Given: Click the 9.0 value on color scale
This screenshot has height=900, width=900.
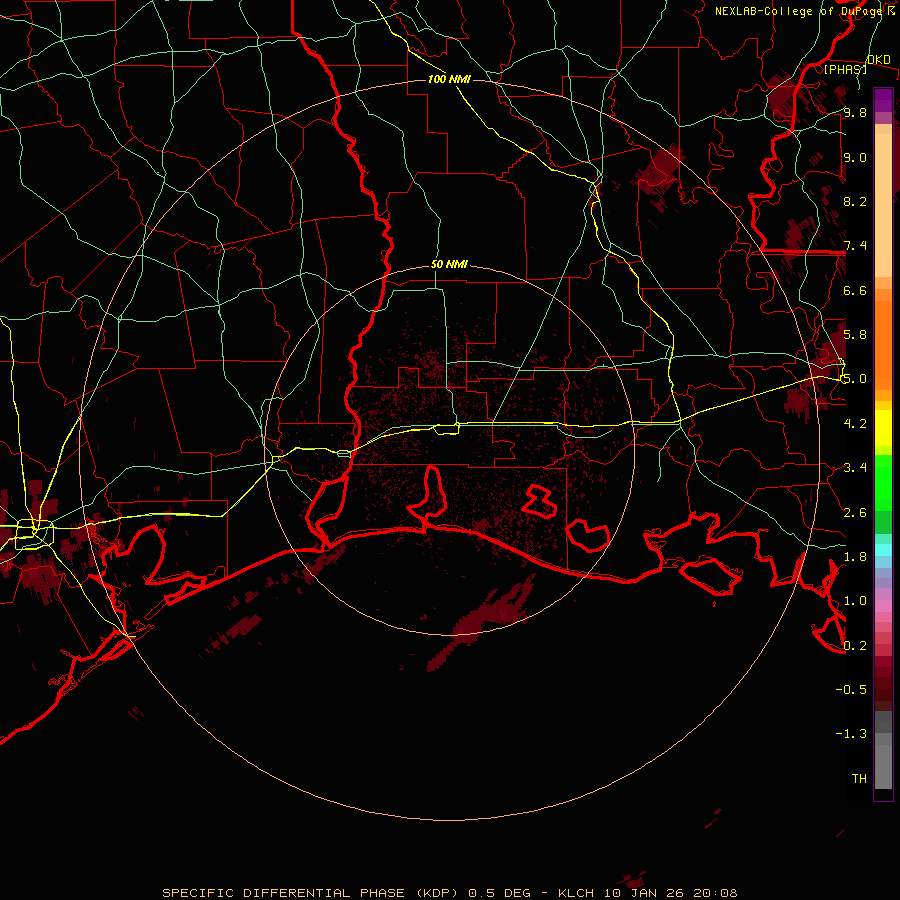Looking at the screenshot, I should tap(855, 157).
